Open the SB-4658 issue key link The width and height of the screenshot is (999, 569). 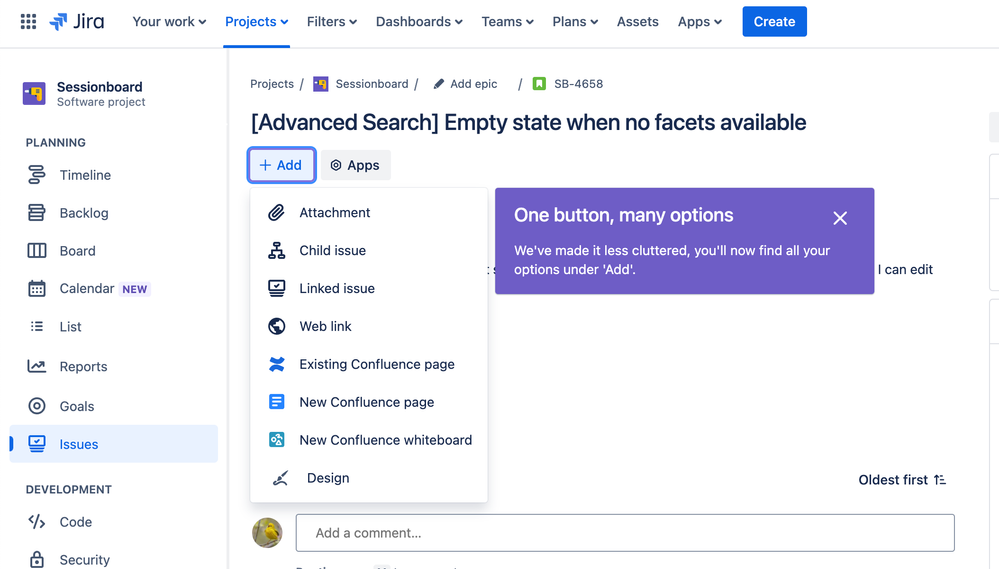(x=578, y=83)
